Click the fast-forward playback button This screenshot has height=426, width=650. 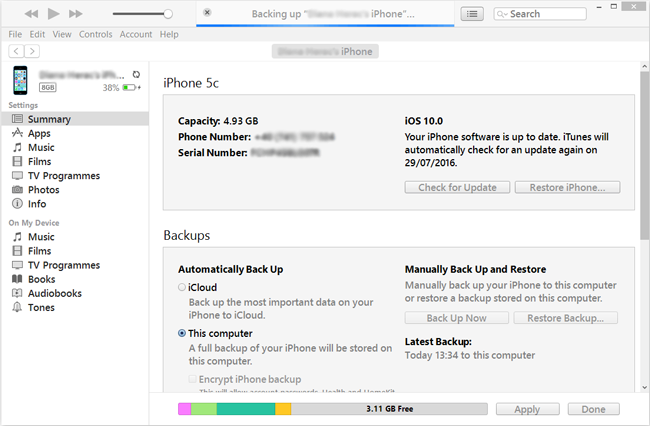coord(75,14)
